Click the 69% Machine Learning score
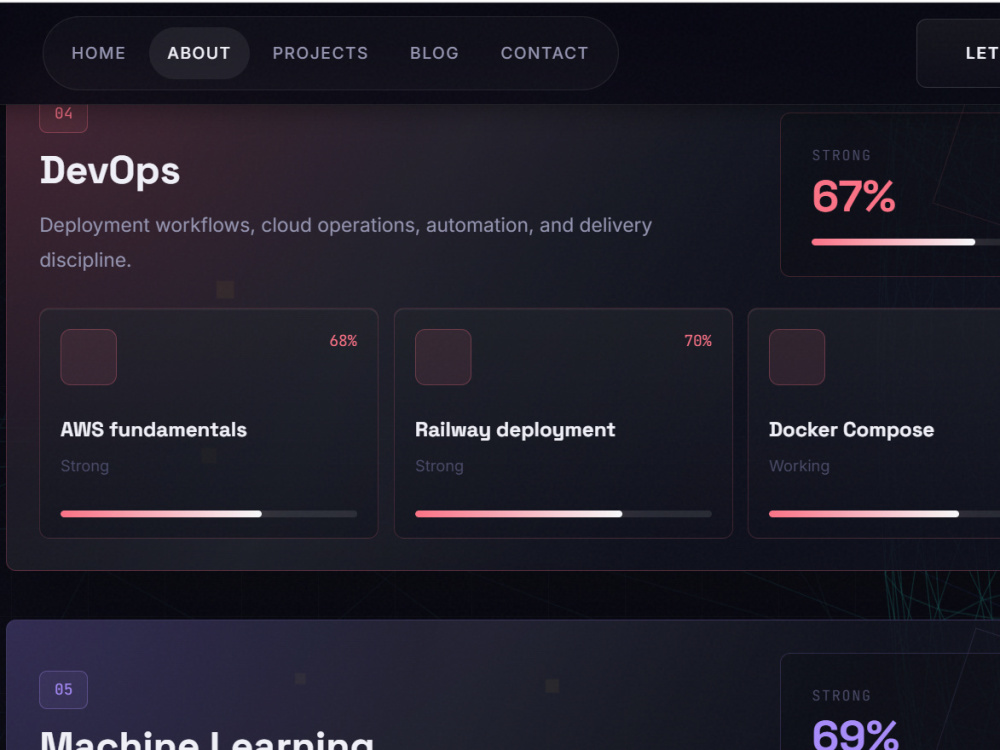1000x750 pixels. click(855, 734)
